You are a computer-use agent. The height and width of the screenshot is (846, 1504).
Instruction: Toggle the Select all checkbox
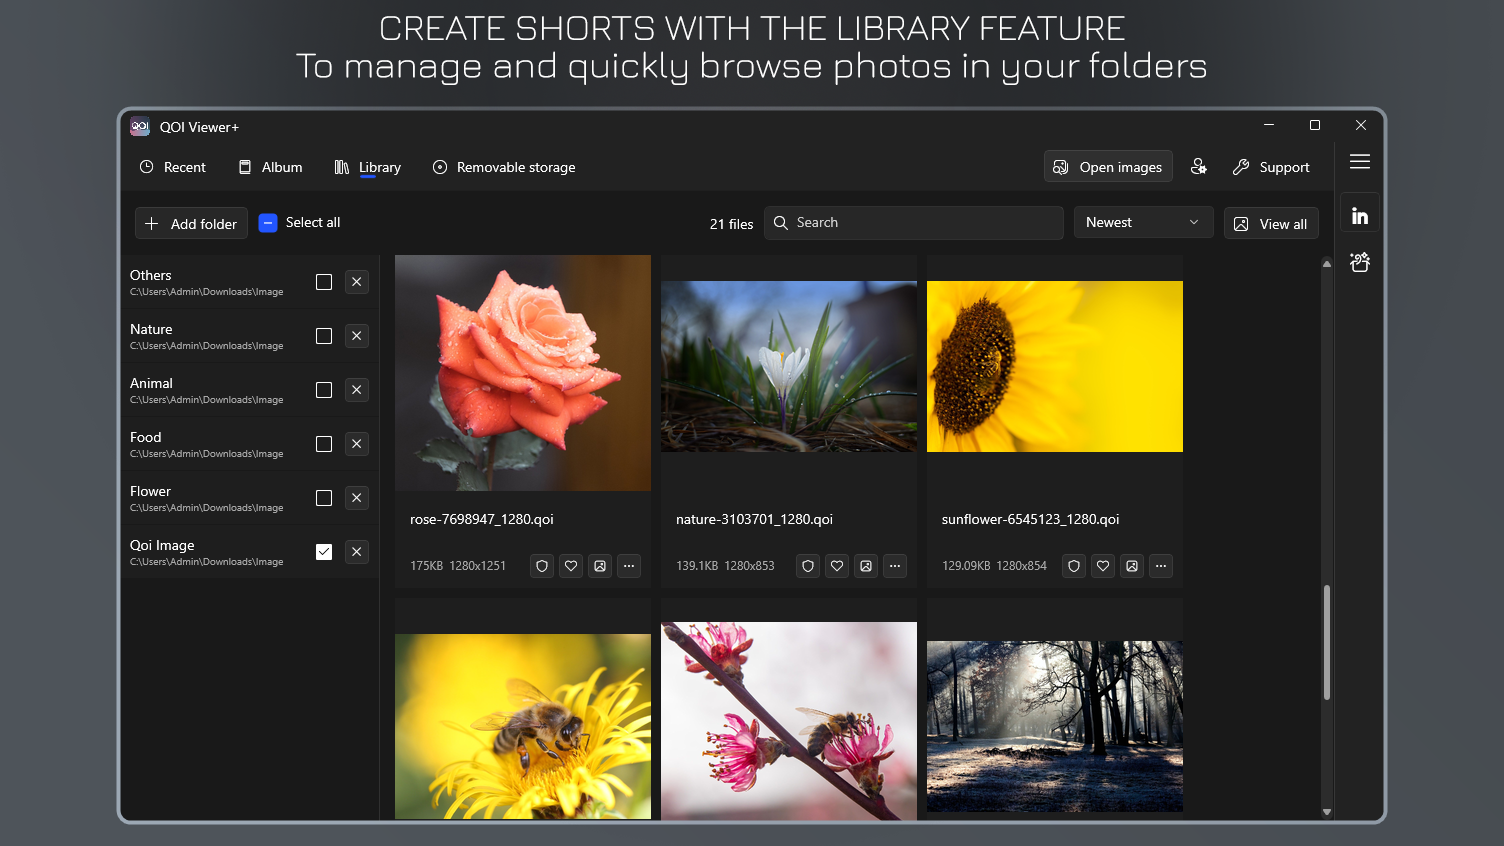tap(268, 223)
